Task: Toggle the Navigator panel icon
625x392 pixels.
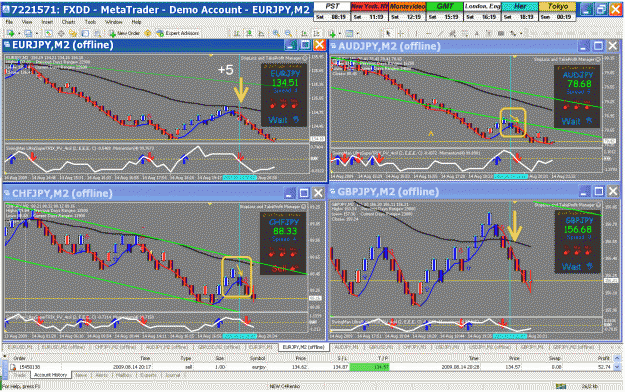Action: [x=73, y=33]
